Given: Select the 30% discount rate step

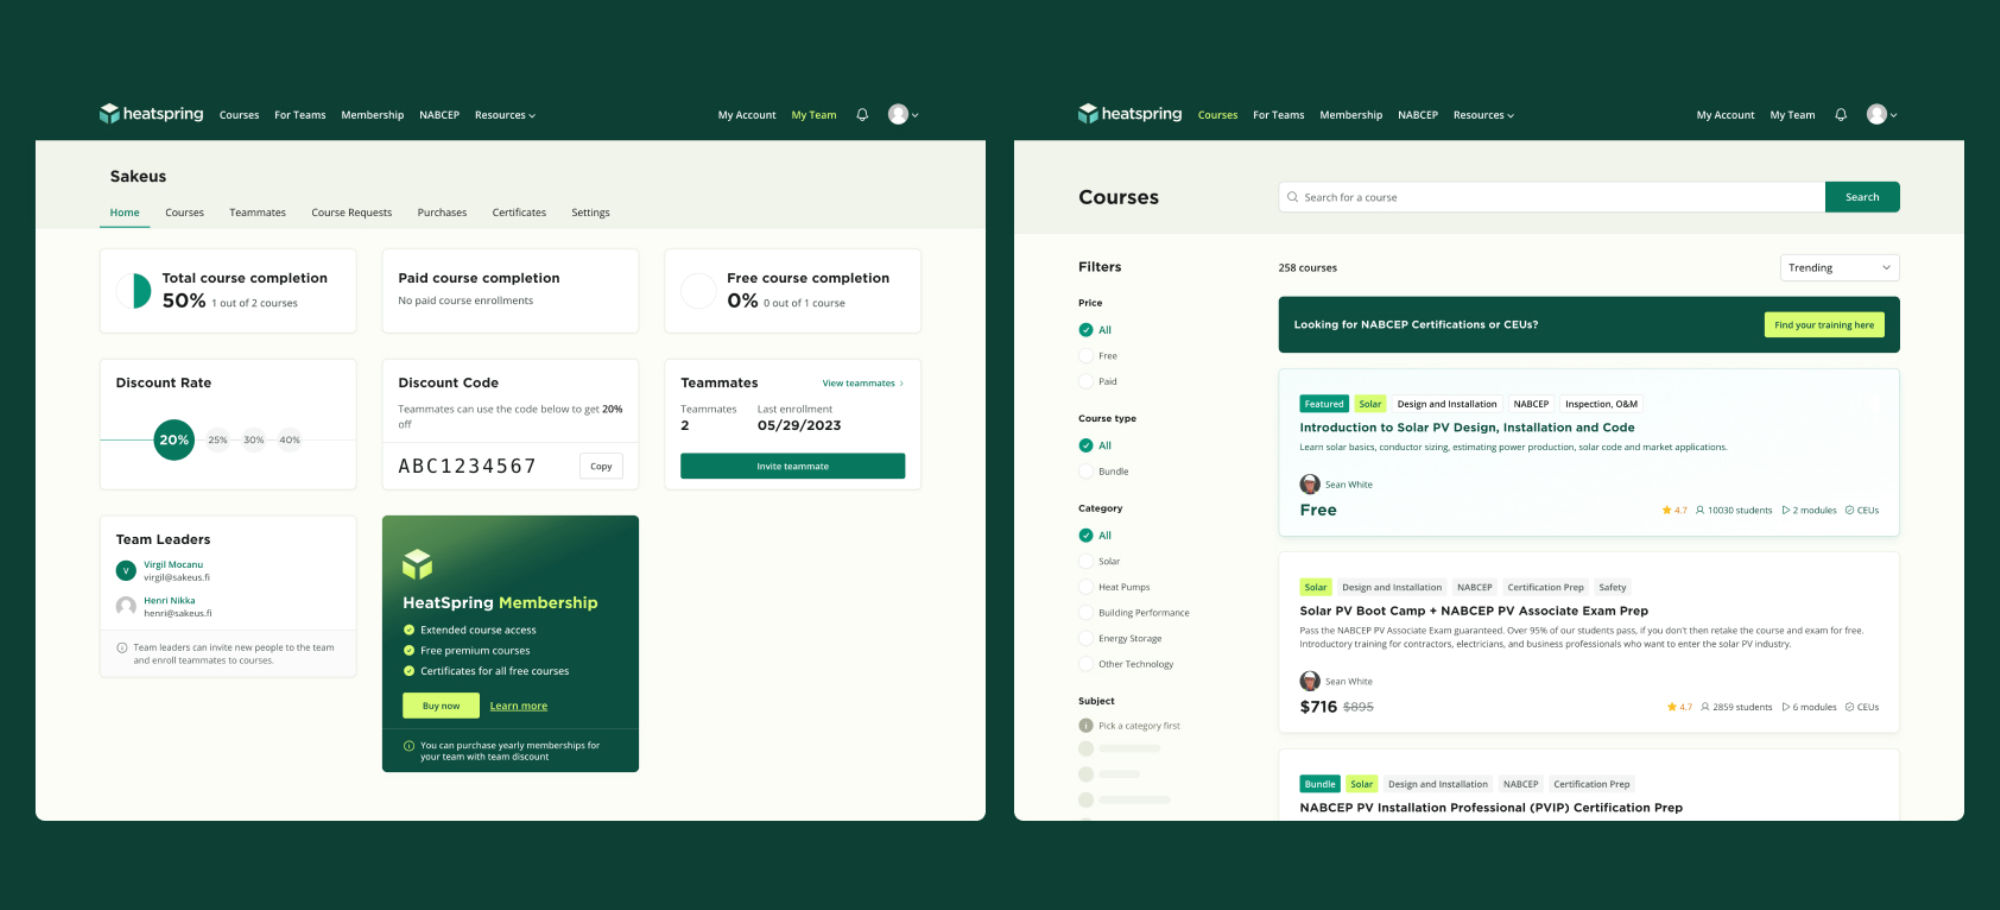Looking at the screenshot, I should click(x=254, y=440).
